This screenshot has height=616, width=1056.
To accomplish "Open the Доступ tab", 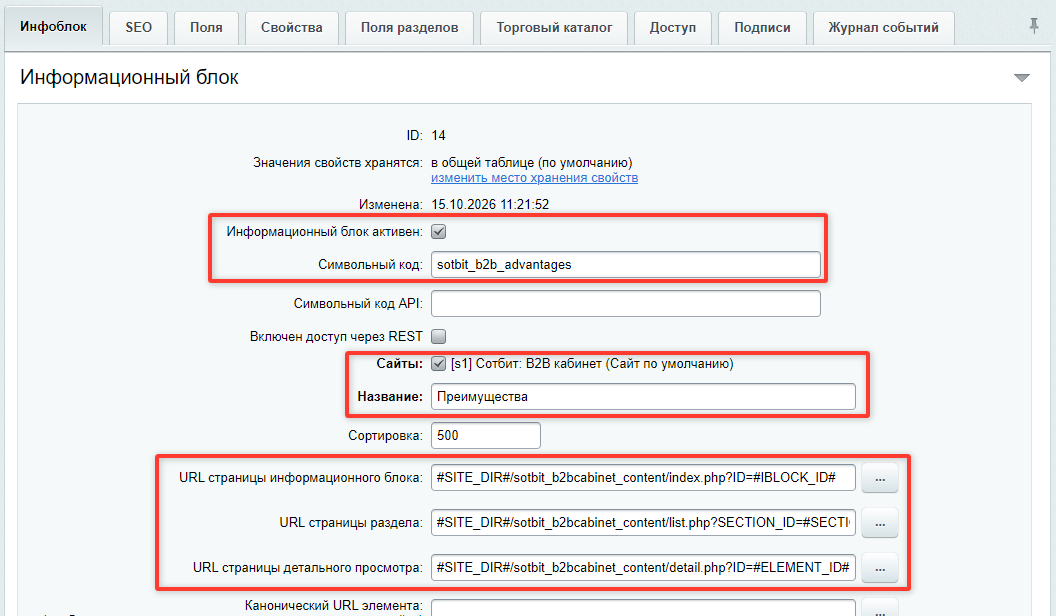I will pos(673,28).
